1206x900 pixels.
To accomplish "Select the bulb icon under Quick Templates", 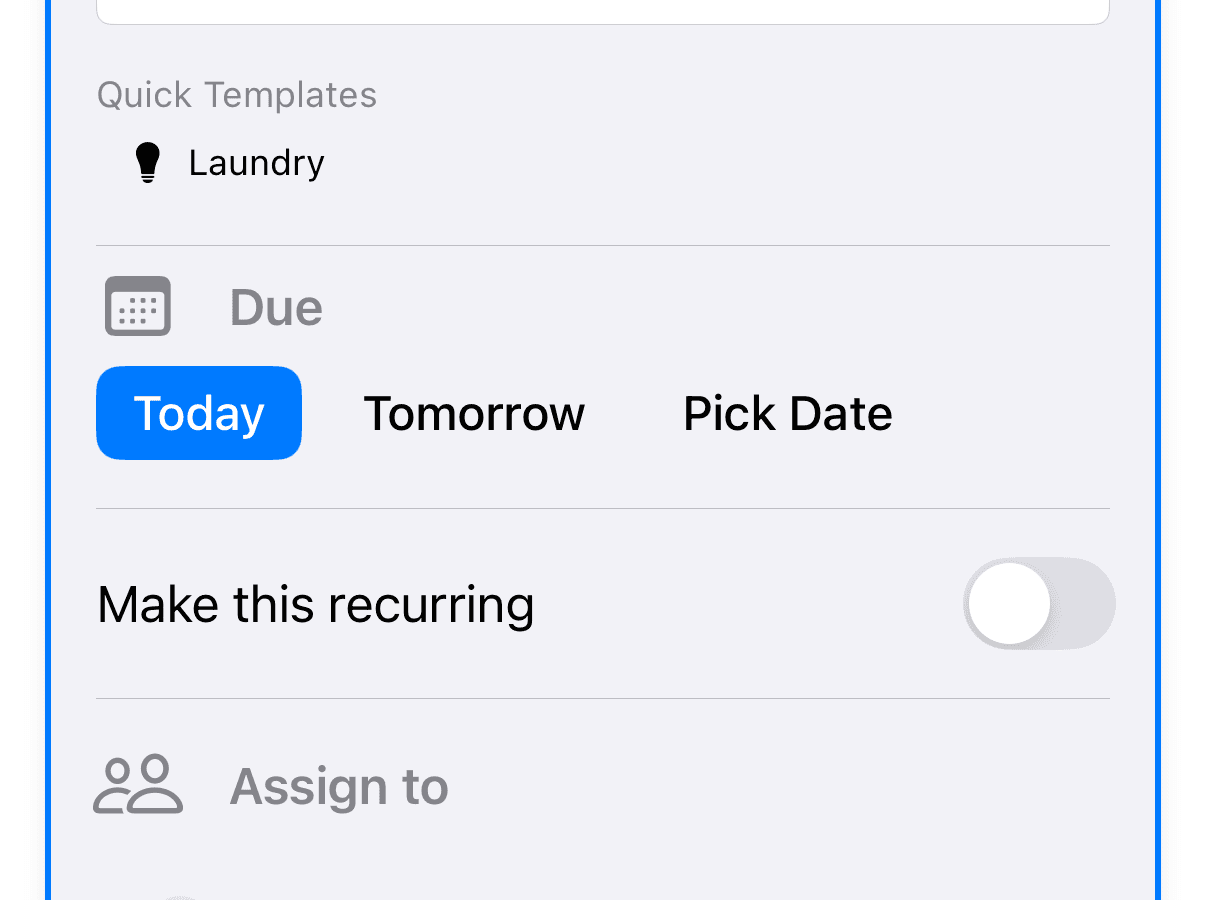I will pyautogui.click(x=147, y=162).
